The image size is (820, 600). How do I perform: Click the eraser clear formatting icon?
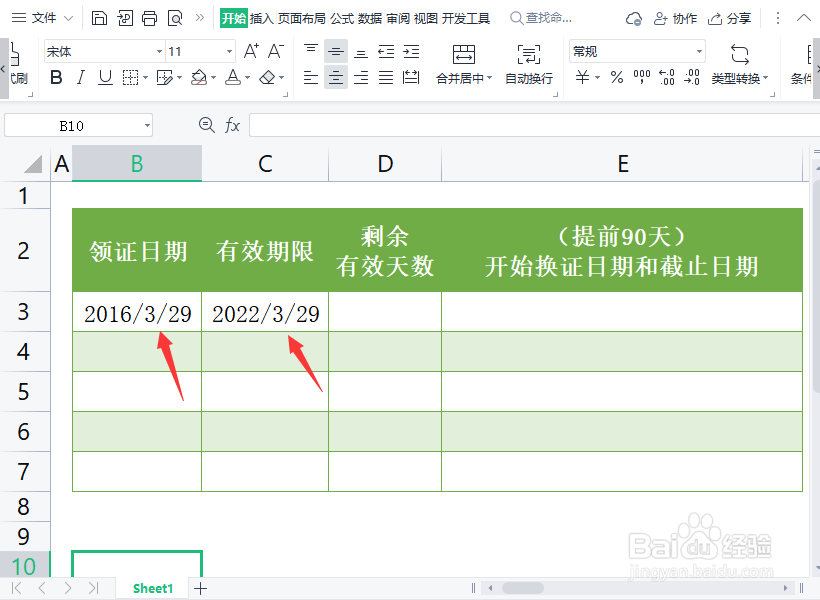(x=267, y=77)
